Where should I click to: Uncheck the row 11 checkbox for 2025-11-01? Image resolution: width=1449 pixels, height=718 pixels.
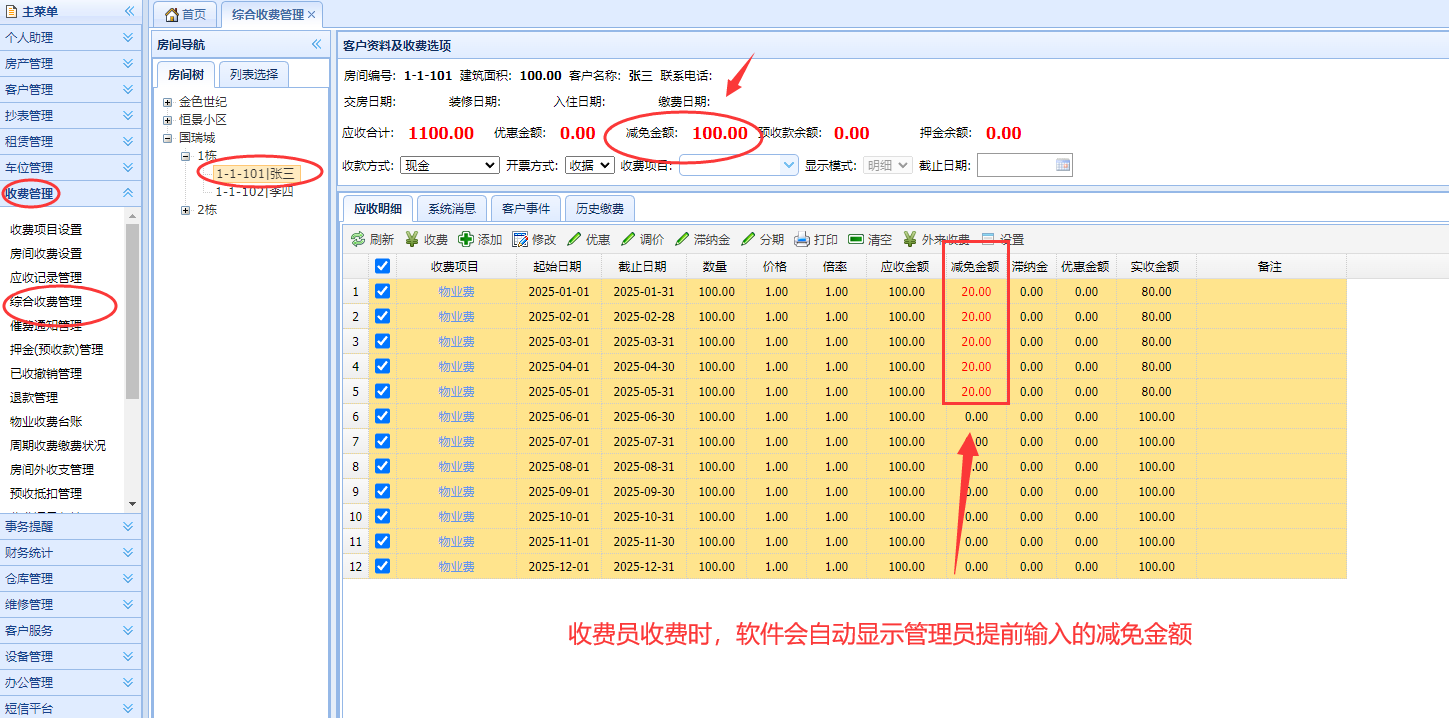(x=382, y=541)
